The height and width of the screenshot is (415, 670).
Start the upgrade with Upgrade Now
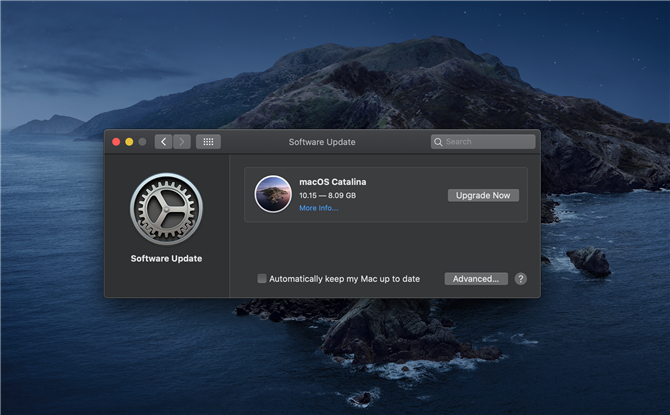tap(483, 195)
